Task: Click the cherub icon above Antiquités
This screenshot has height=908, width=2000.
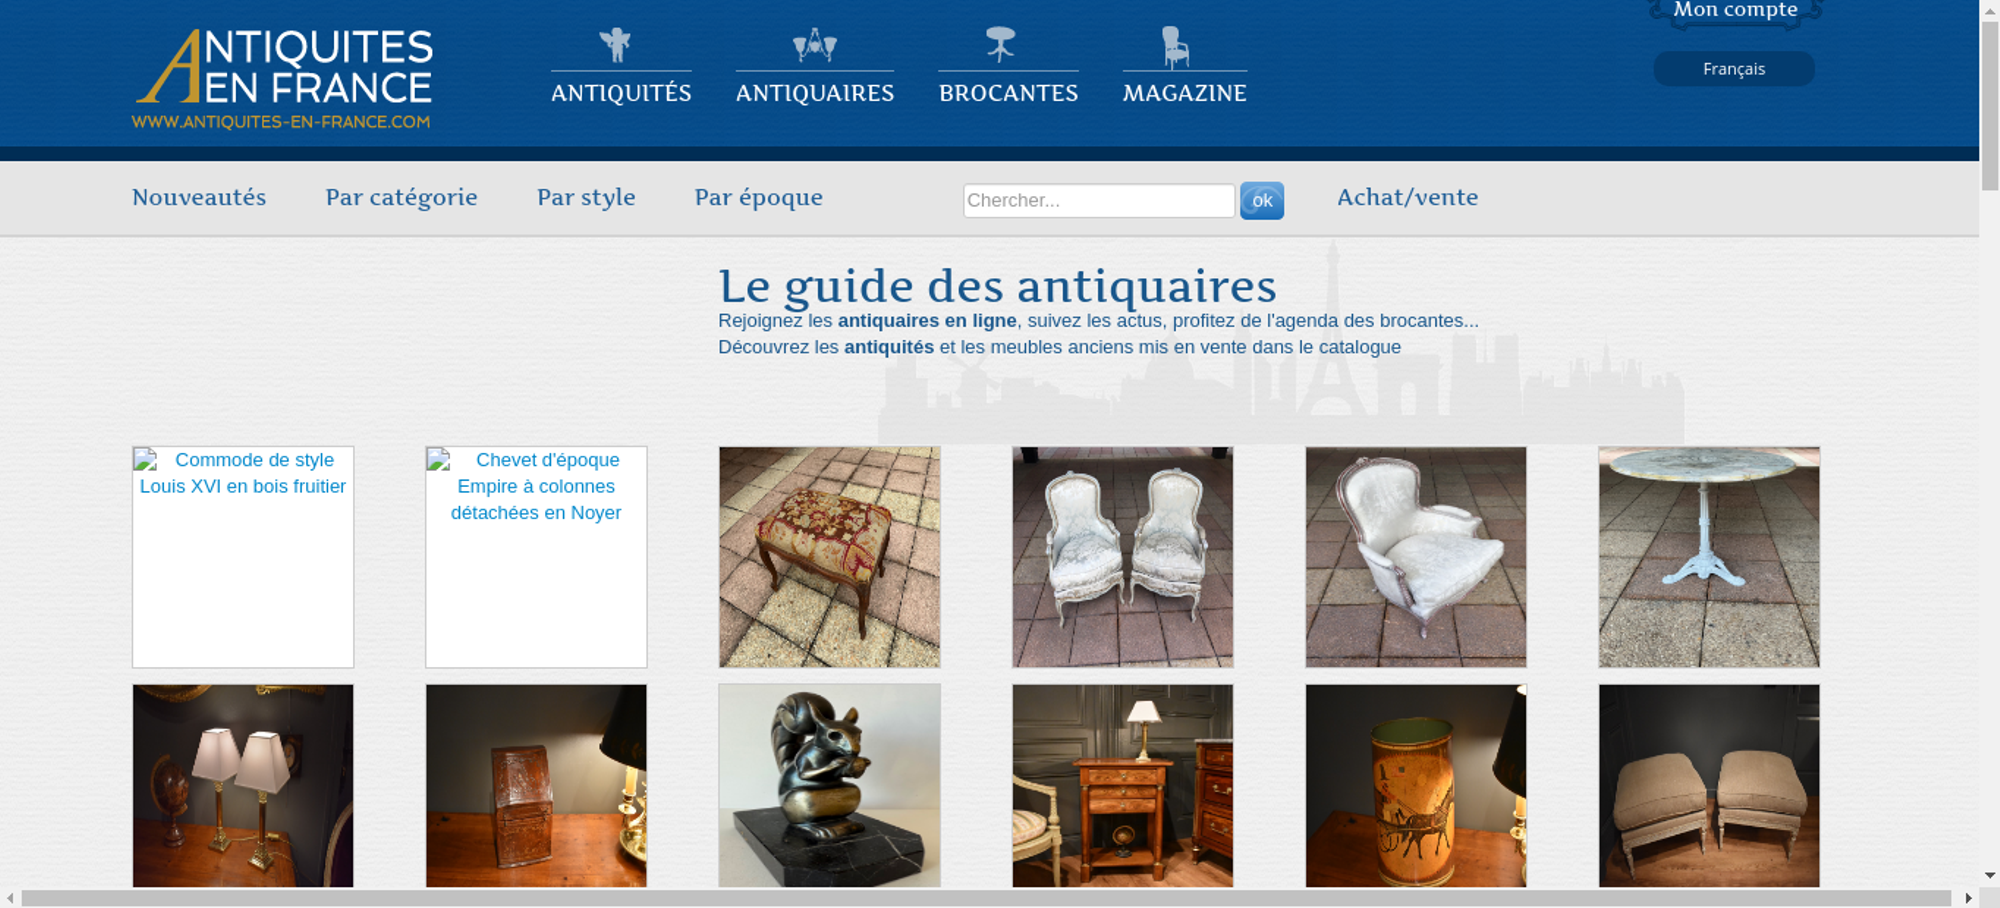Action: pos(615,45)
